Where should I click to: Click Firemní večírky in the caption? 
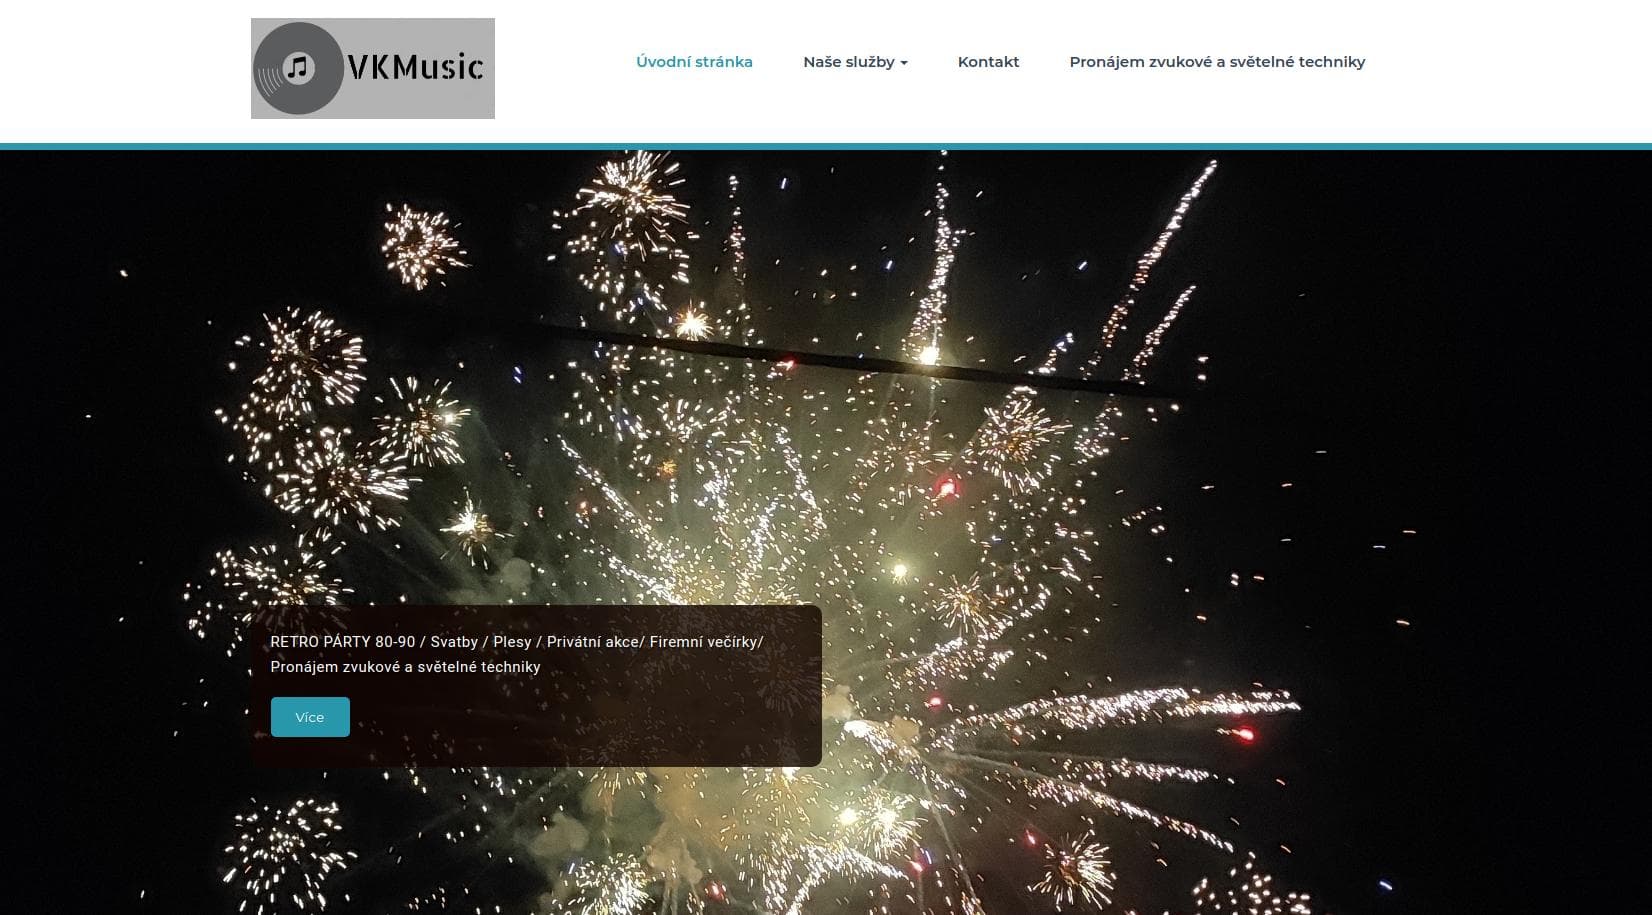[704, 642]
